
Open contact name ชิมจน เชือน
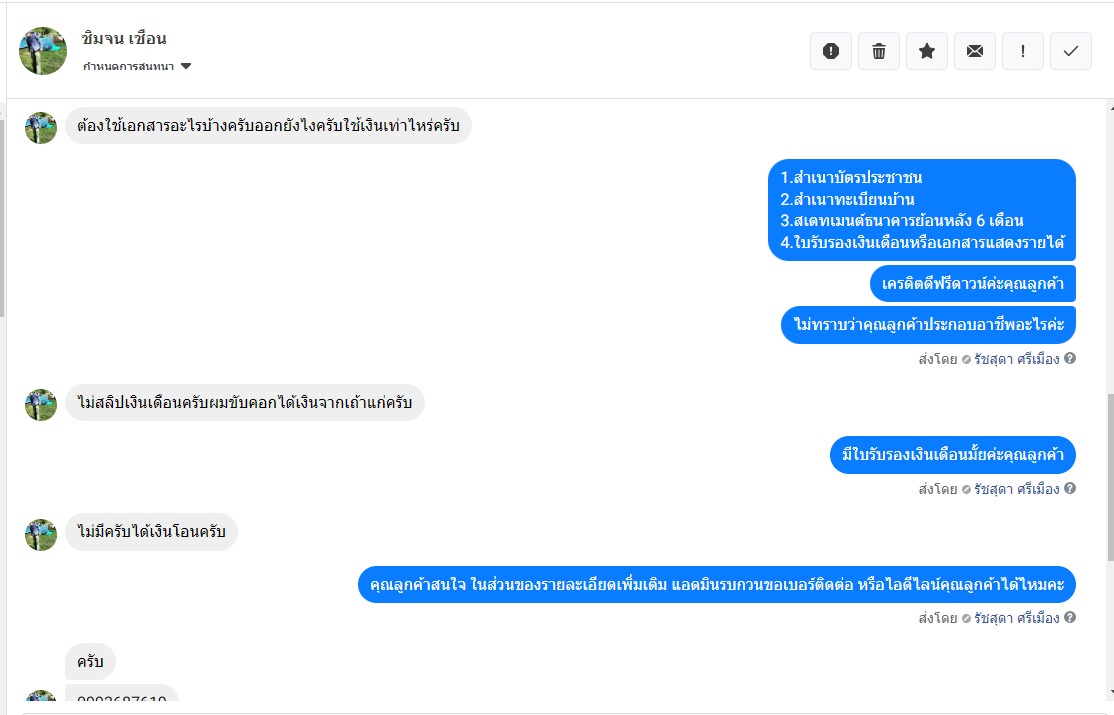pyautogui.click(x=124, y=39)
